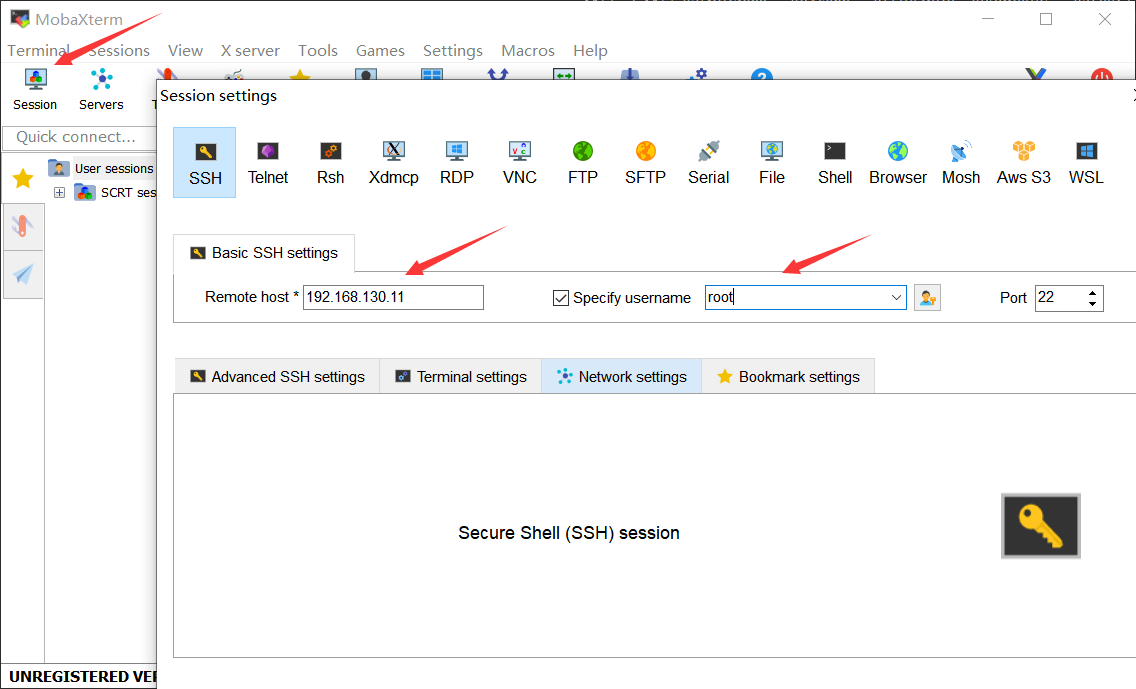This screenshot has width=1136, height=689.
Task: Switch to Advanced SSH settings tab
Action: click(277, 377)
